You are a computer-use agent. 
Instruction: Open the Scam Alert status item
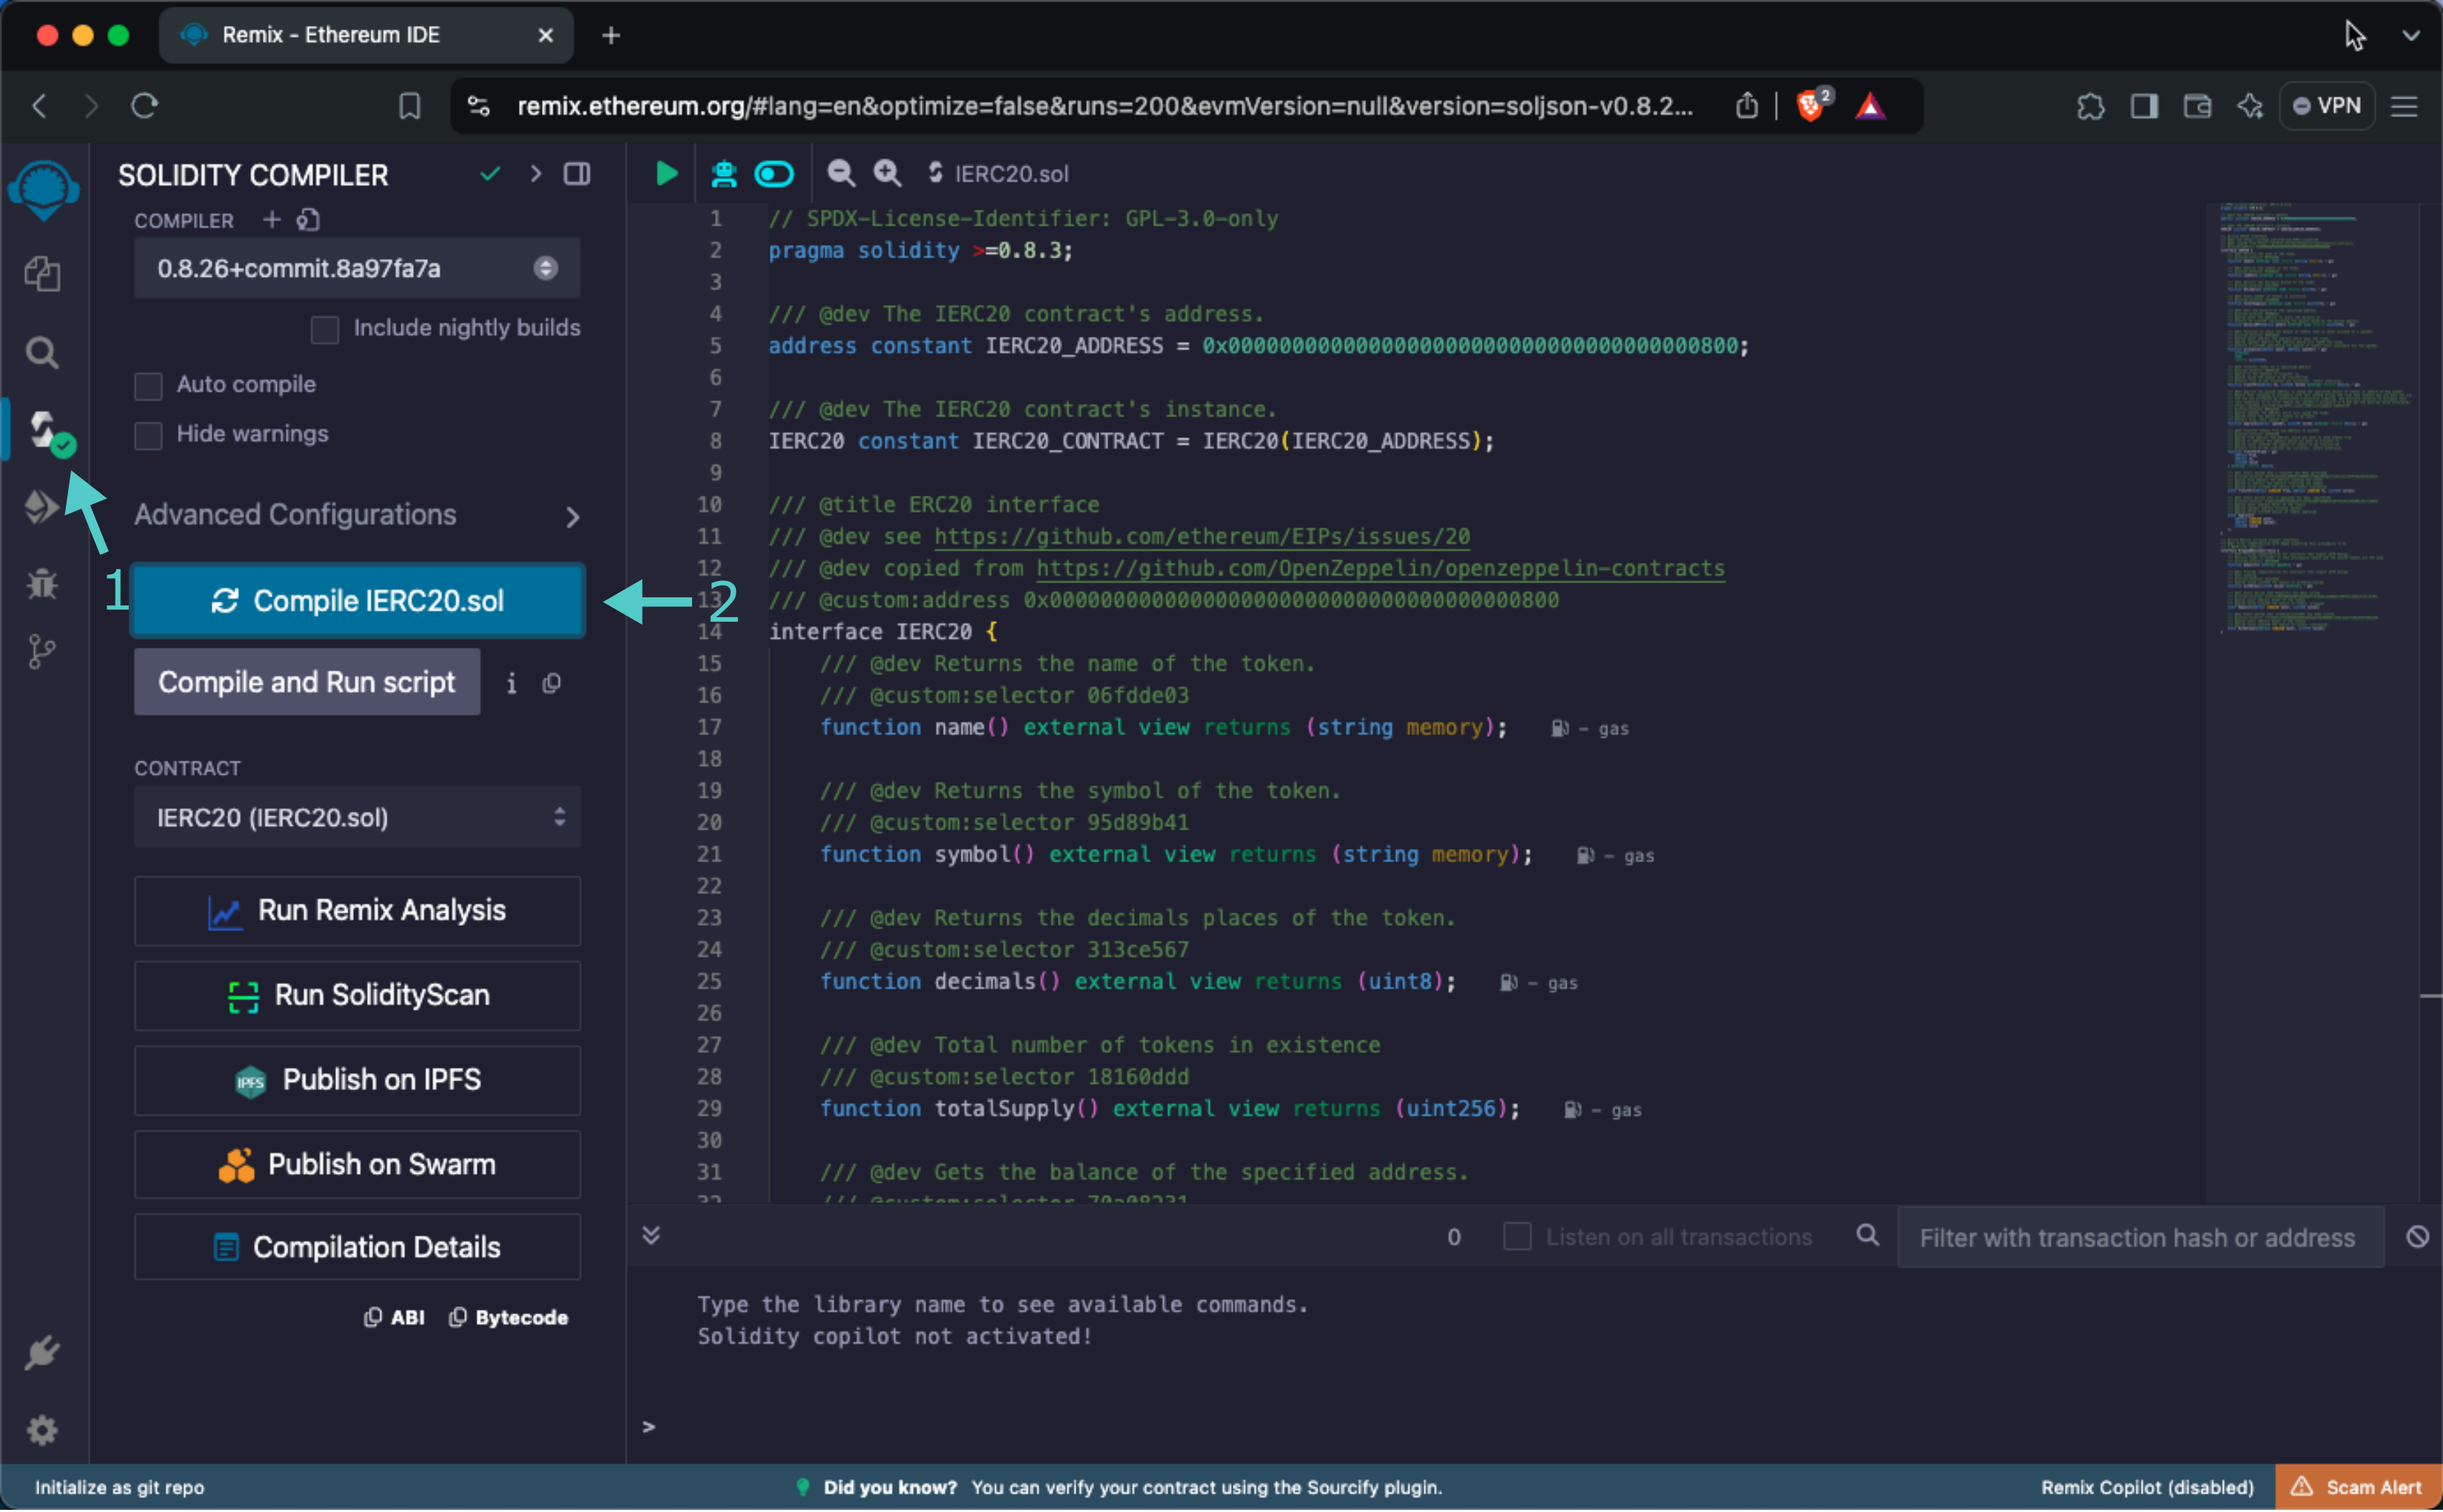click(x=2359, y=1488)
